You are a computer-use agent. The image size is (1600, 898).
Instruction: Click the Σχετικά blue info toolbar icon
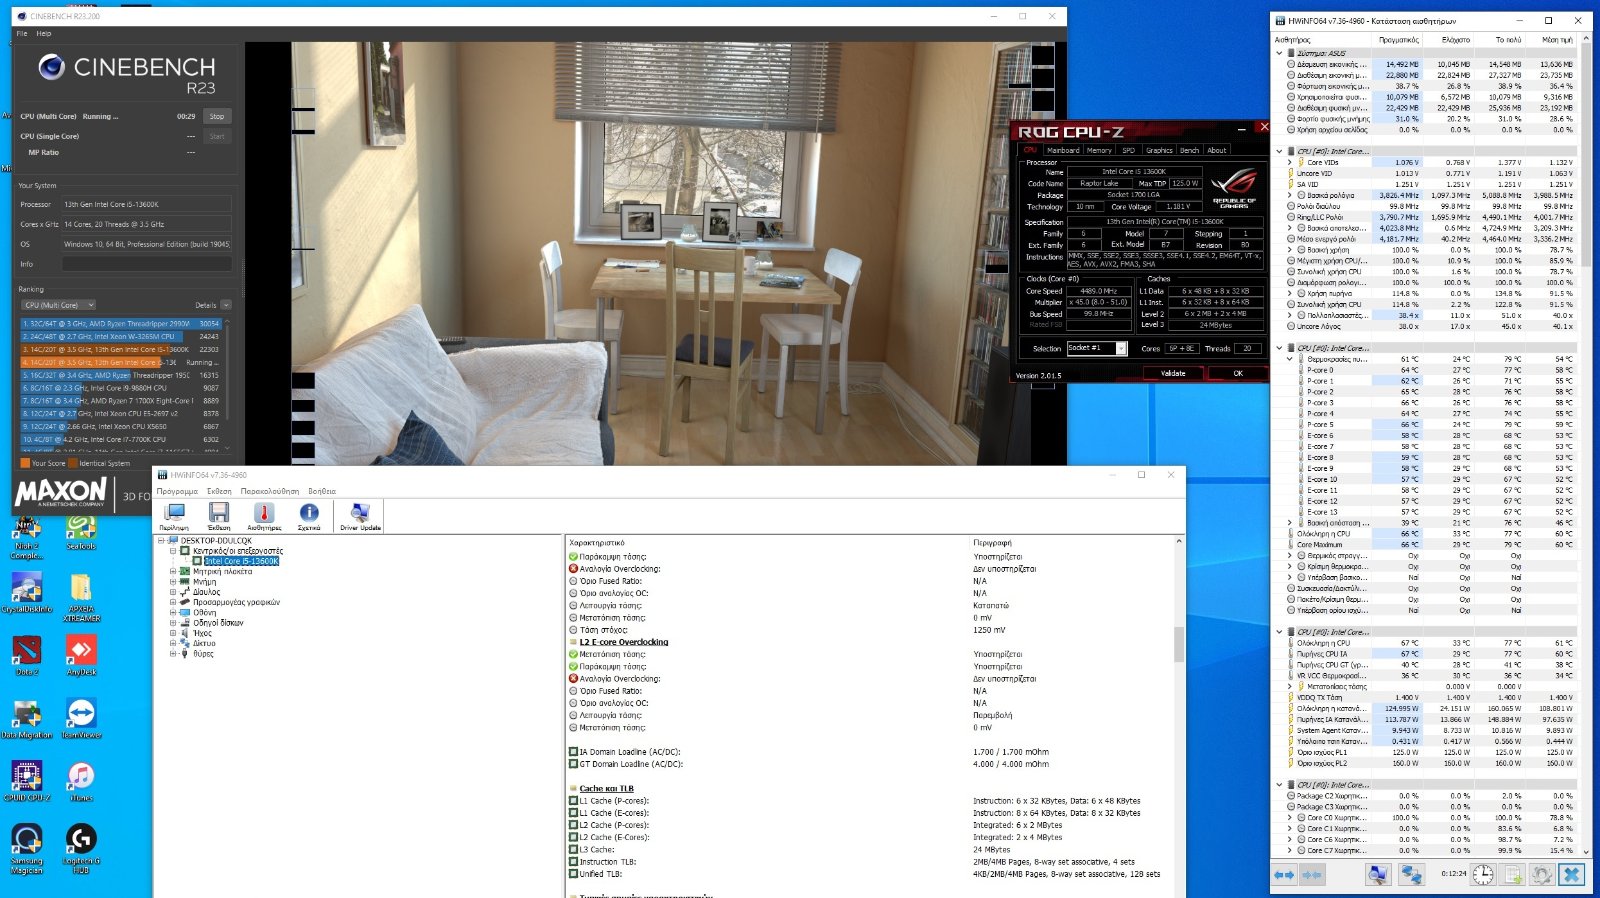pos(309,516)
